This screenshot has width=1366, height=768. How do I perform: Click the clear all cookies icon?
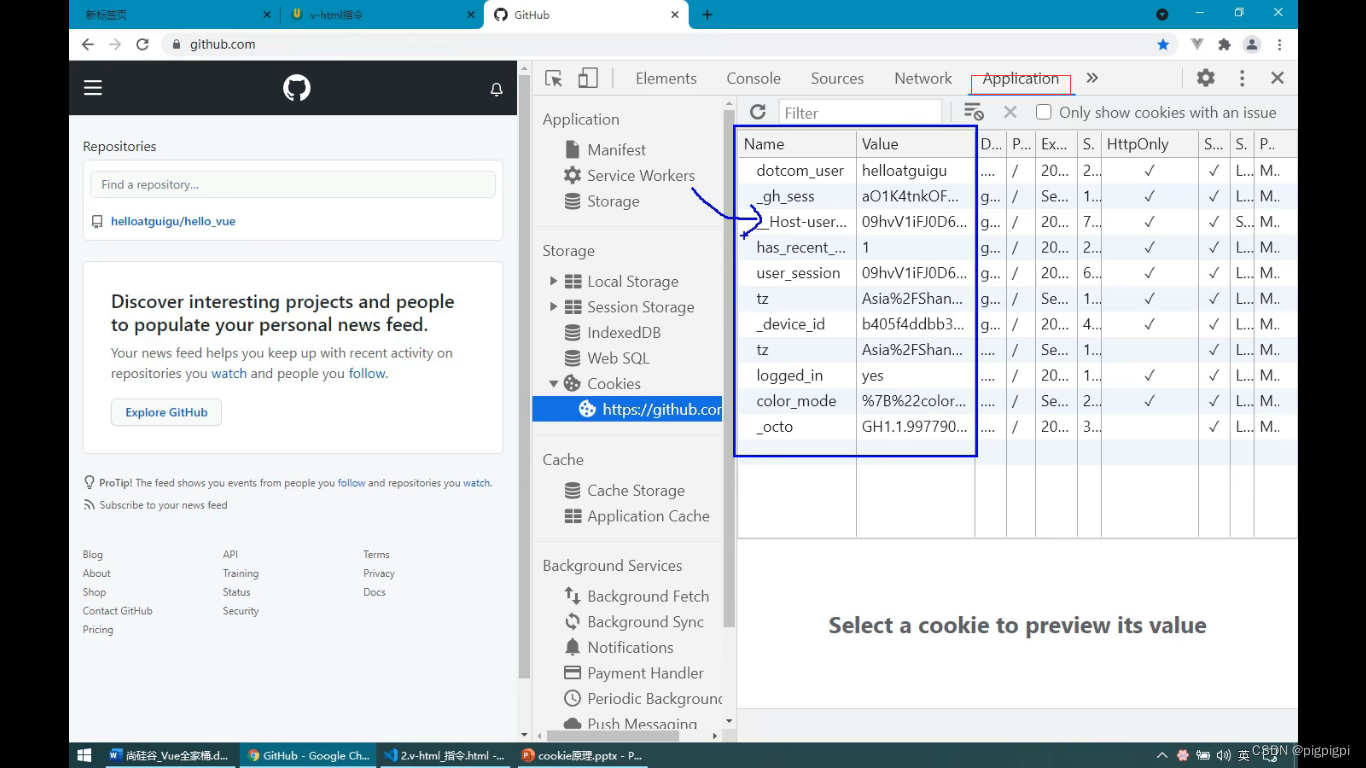coord(973,112)
